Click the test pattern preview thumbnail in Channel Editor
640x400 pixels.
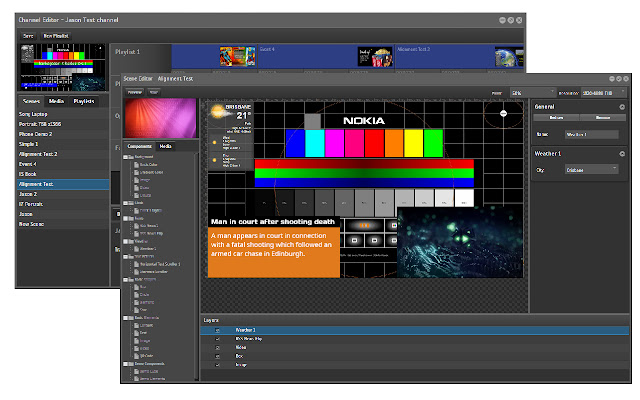coord(63,67)
